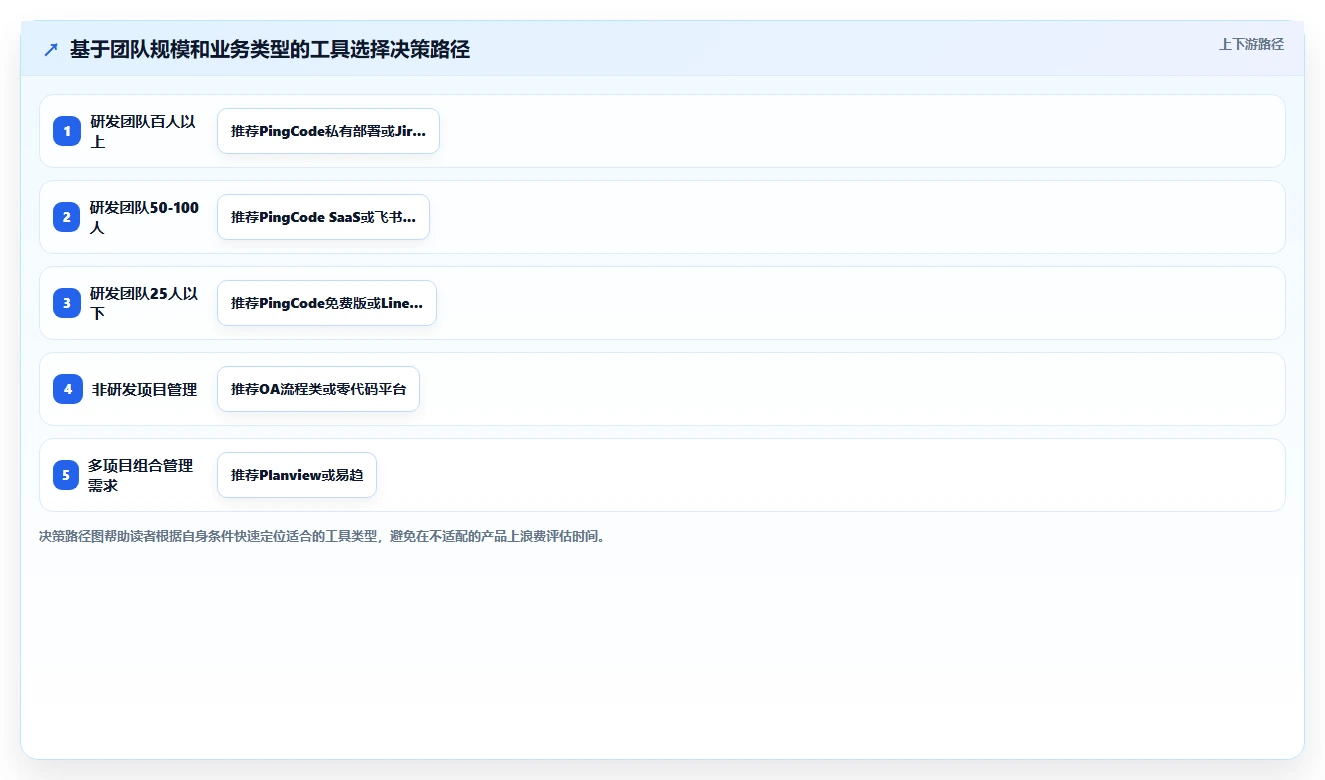Image resolution: width=1325 pixels, height=780 pixels.
Task: Click the footer note starting 决策路径图帮助读者
Action: click(x=322, y=536)
